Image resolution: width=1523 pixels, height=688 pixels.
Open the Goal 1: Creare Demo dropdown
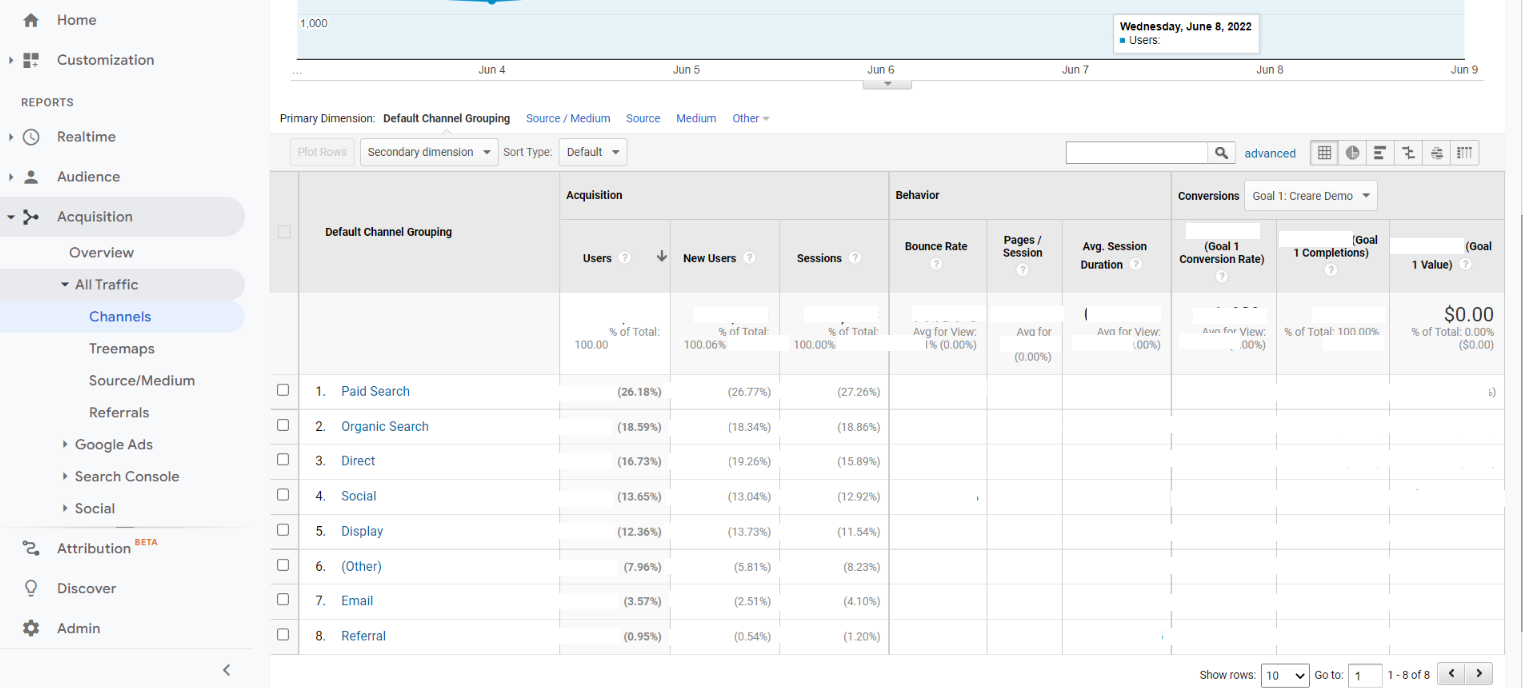coord(1311,196)
